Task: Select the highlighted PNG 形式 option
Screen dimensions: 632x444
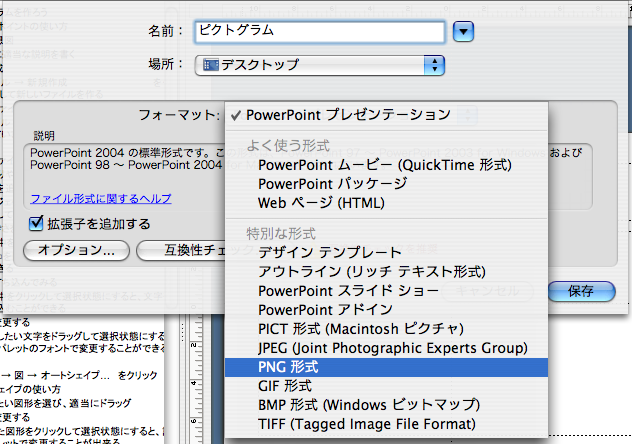Action: pos(386,367)
